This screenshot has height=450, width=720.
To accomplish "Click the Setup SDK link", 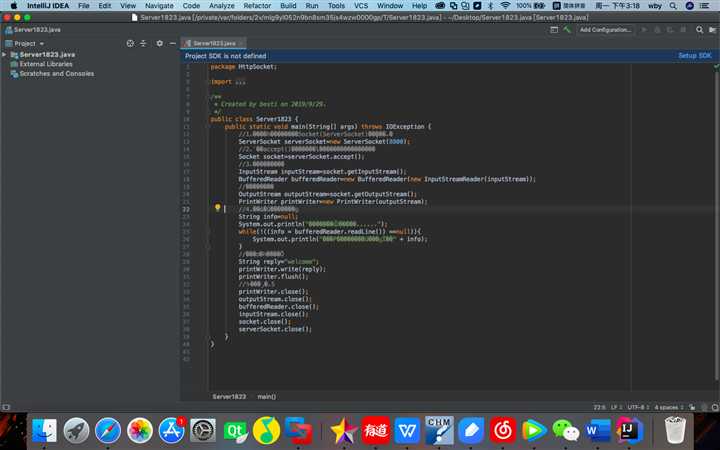I will point(695,56).
